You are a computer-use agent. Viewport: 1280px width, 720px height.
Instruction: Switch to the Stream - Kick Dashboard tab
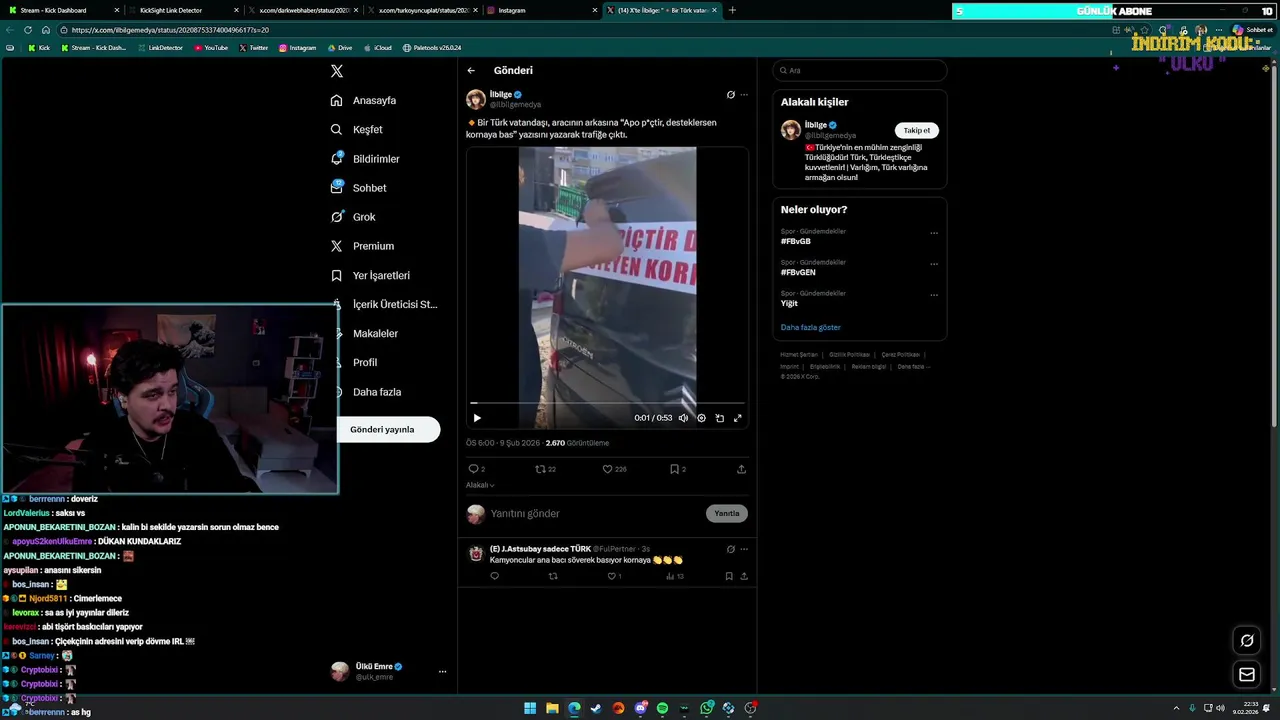tap(62, 10)
